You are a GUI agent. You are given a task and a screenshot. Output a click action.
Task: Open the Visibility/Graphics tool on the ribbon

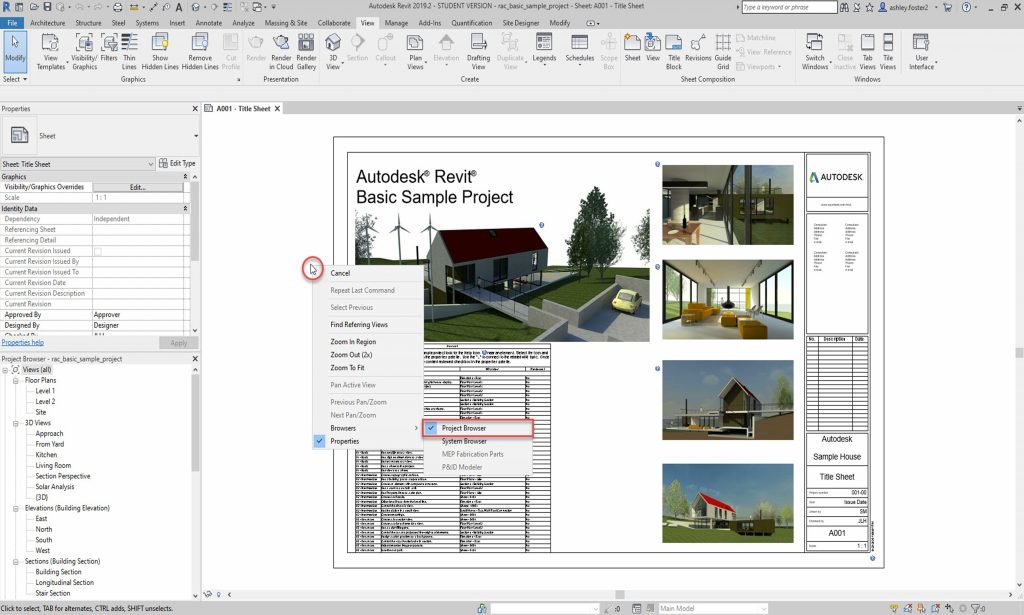coord(85,46)
